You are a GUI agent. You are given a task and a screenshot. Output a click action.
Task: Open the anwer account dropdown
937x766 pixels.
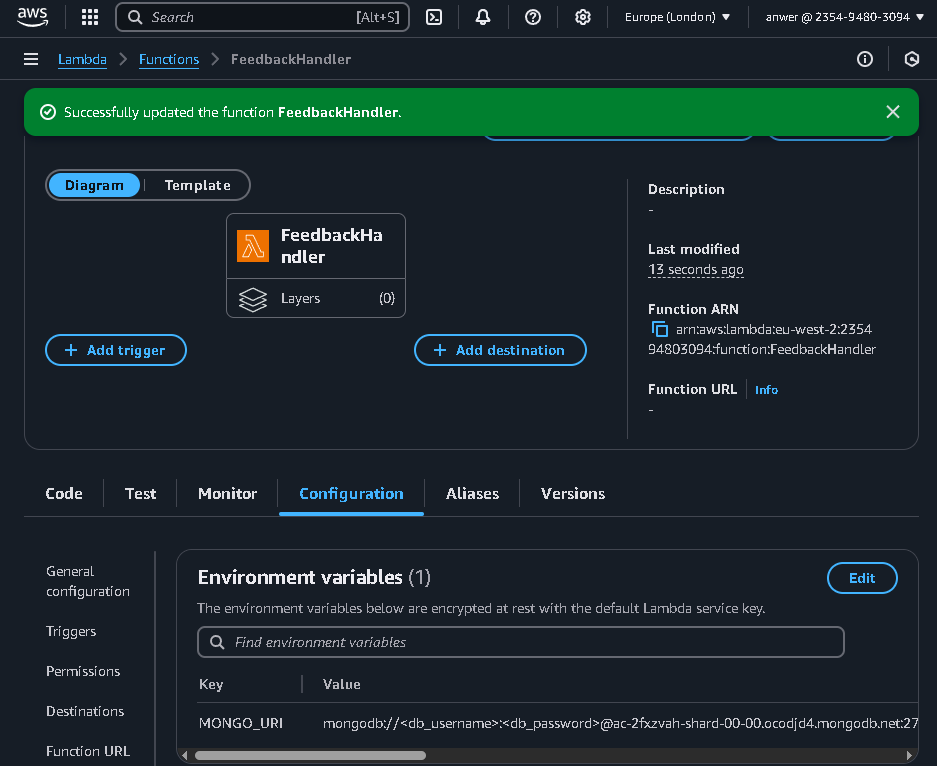click(x=844, y=17)
